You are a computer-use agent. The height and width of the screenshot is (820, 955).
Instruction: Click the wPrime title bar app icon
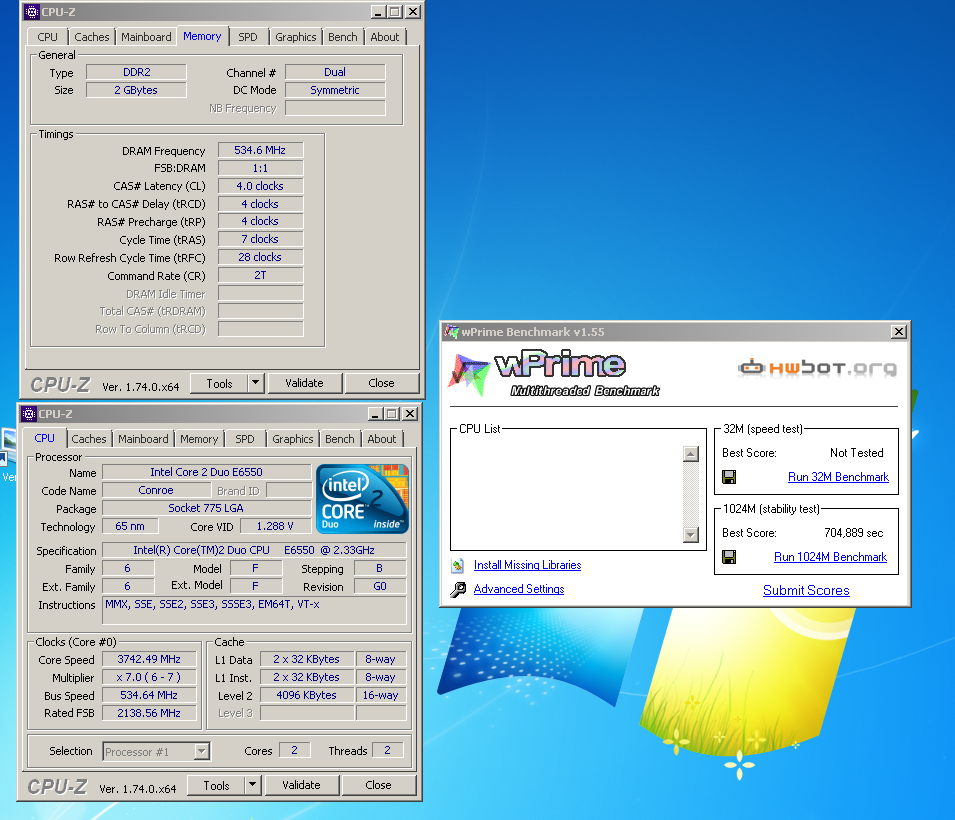pos(451,331)
